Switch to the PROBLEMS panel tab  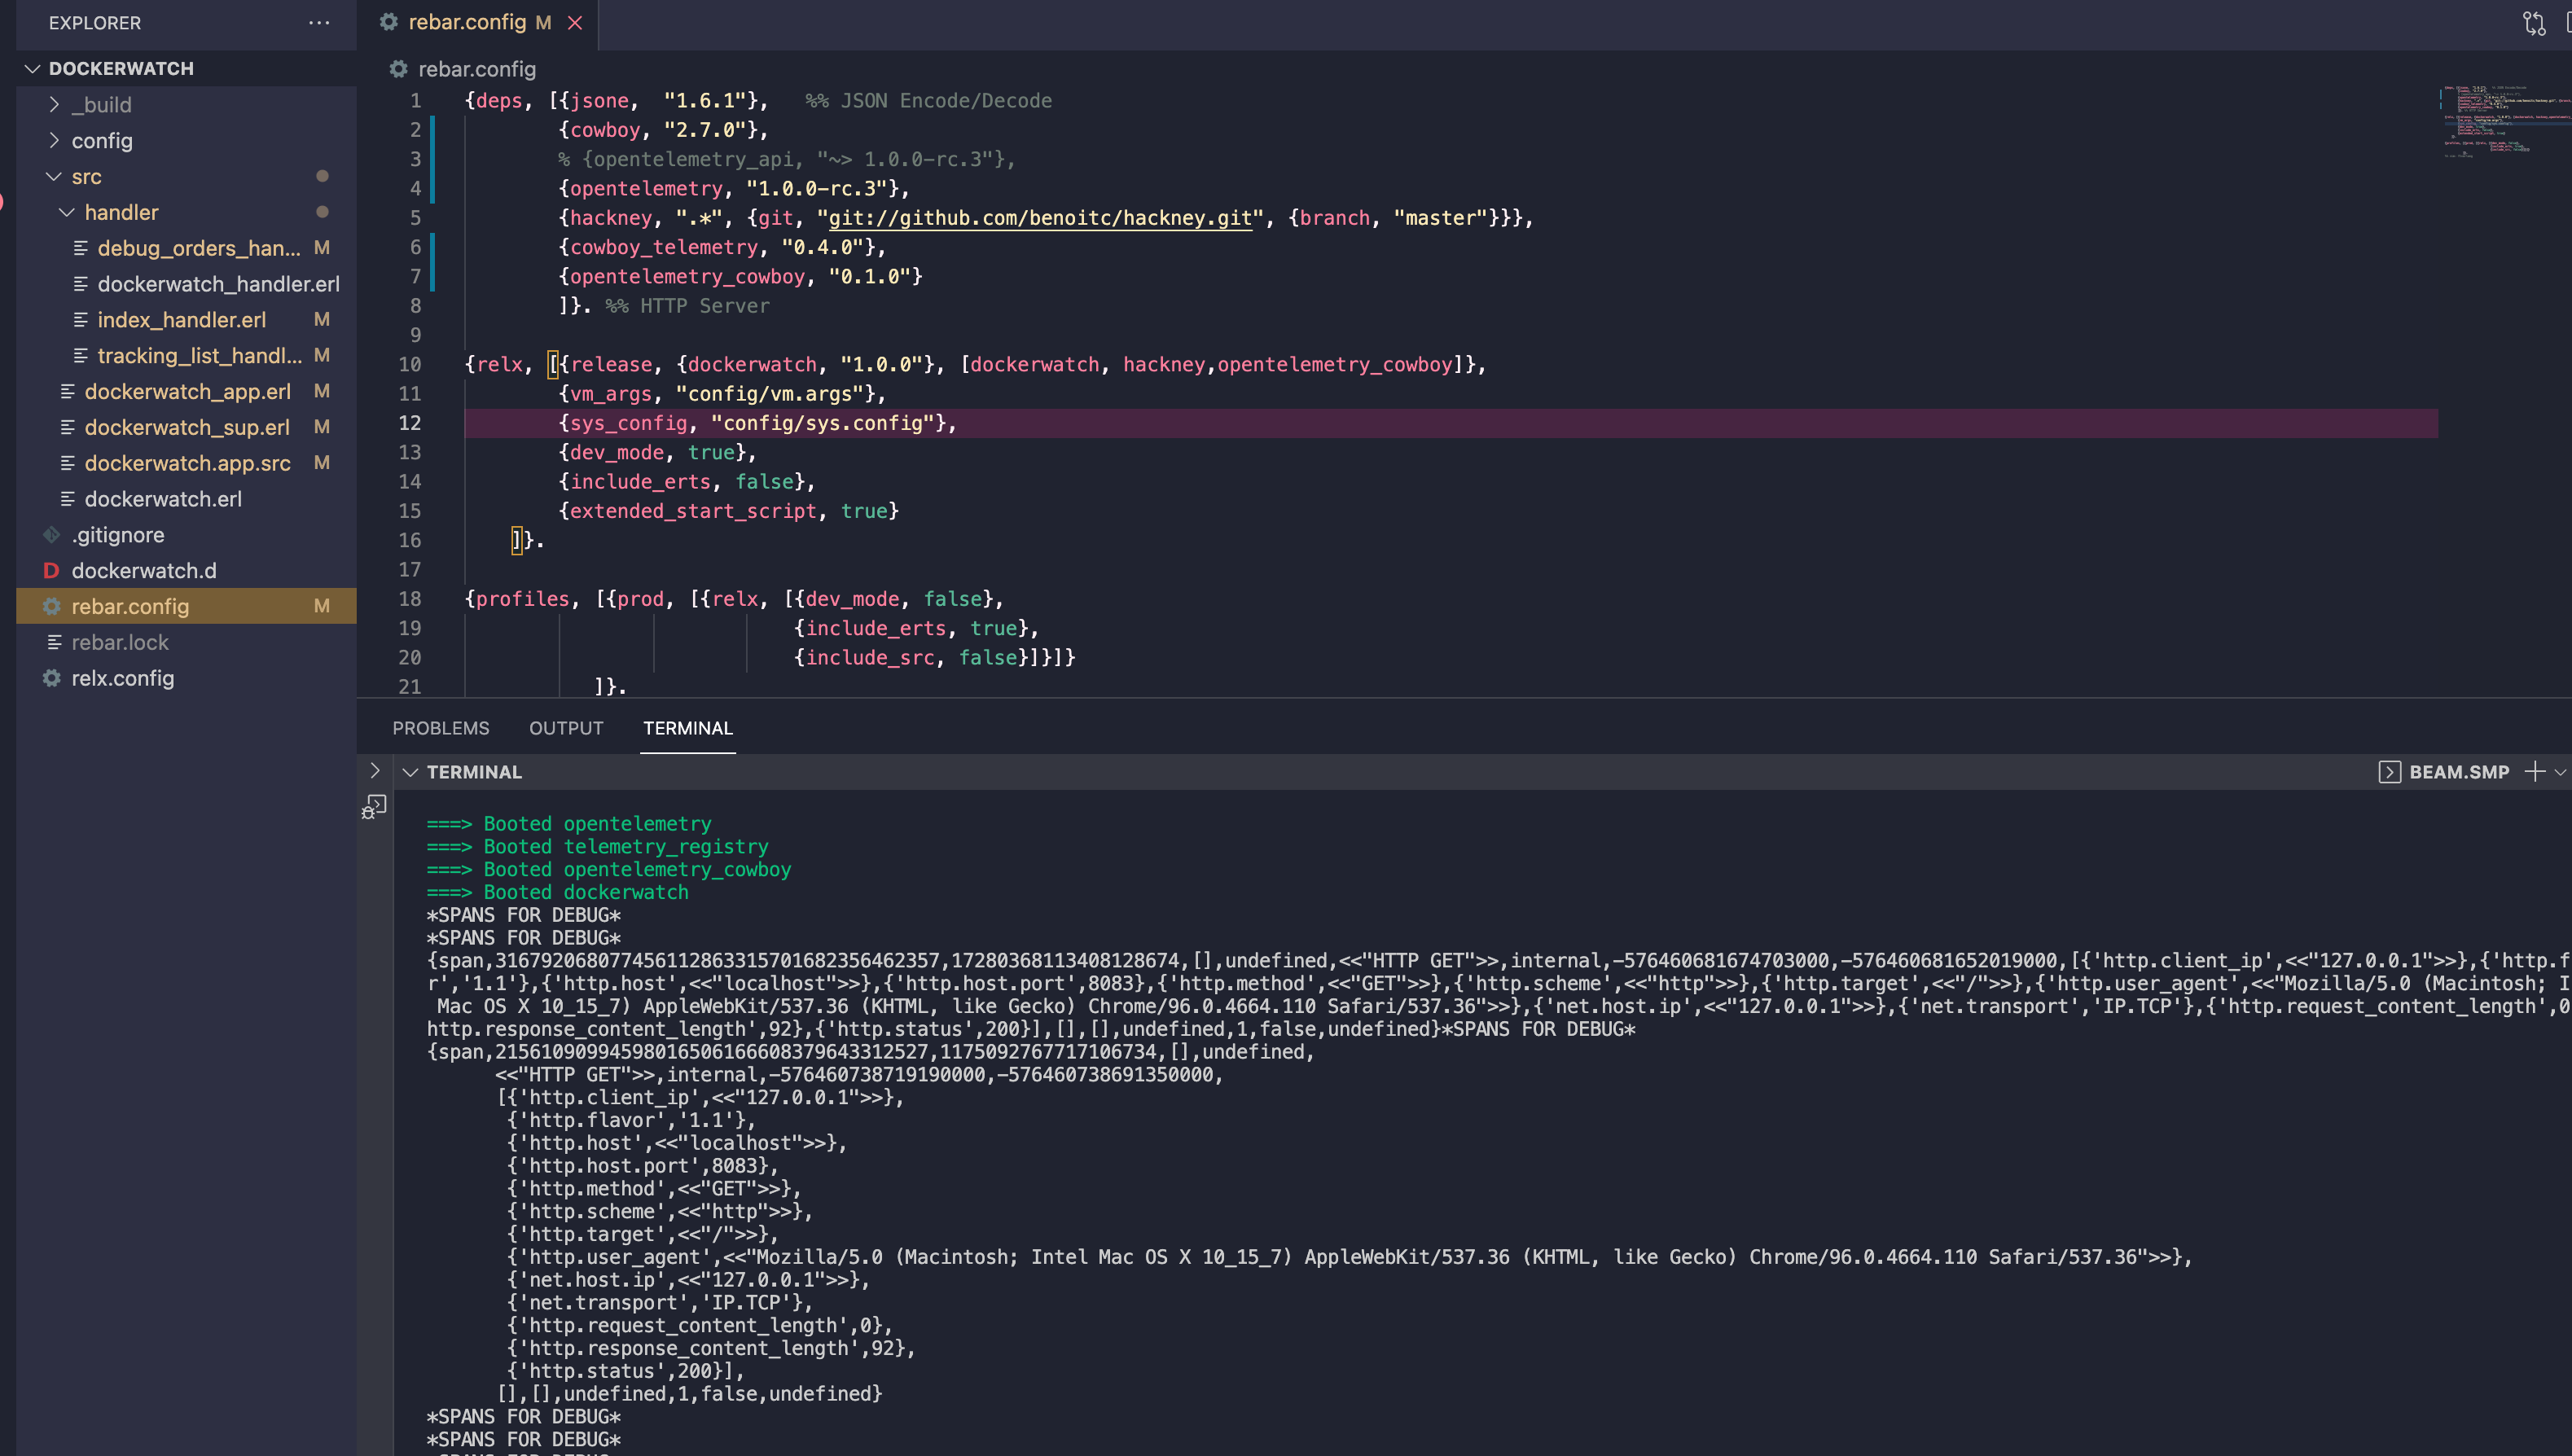440,728
